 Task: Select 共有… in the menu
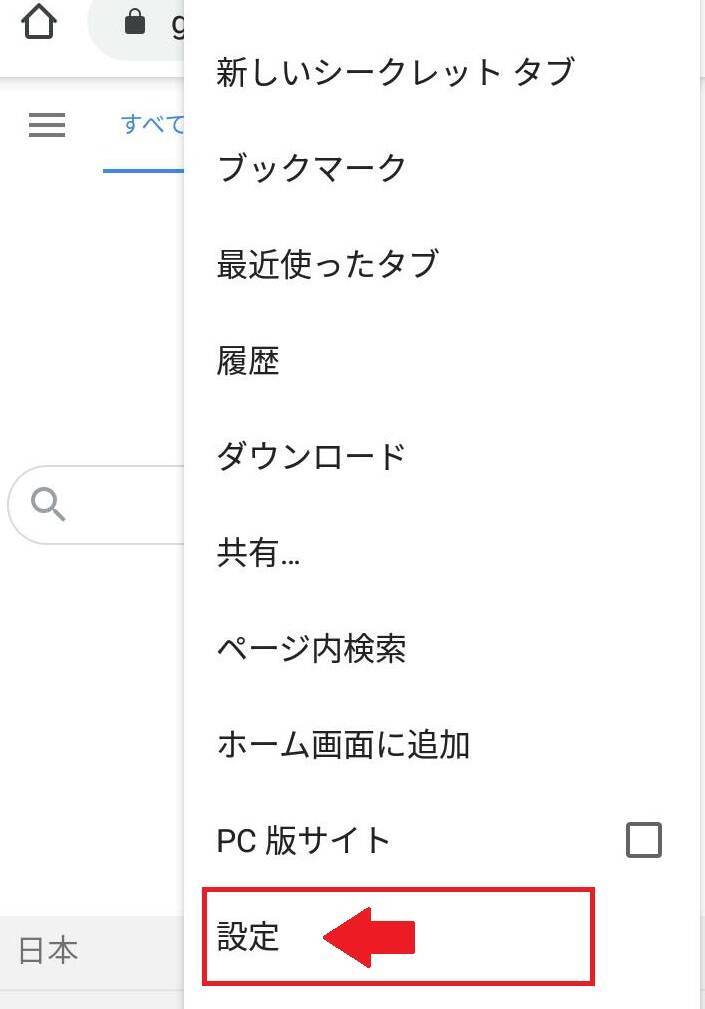coord(258,553)
